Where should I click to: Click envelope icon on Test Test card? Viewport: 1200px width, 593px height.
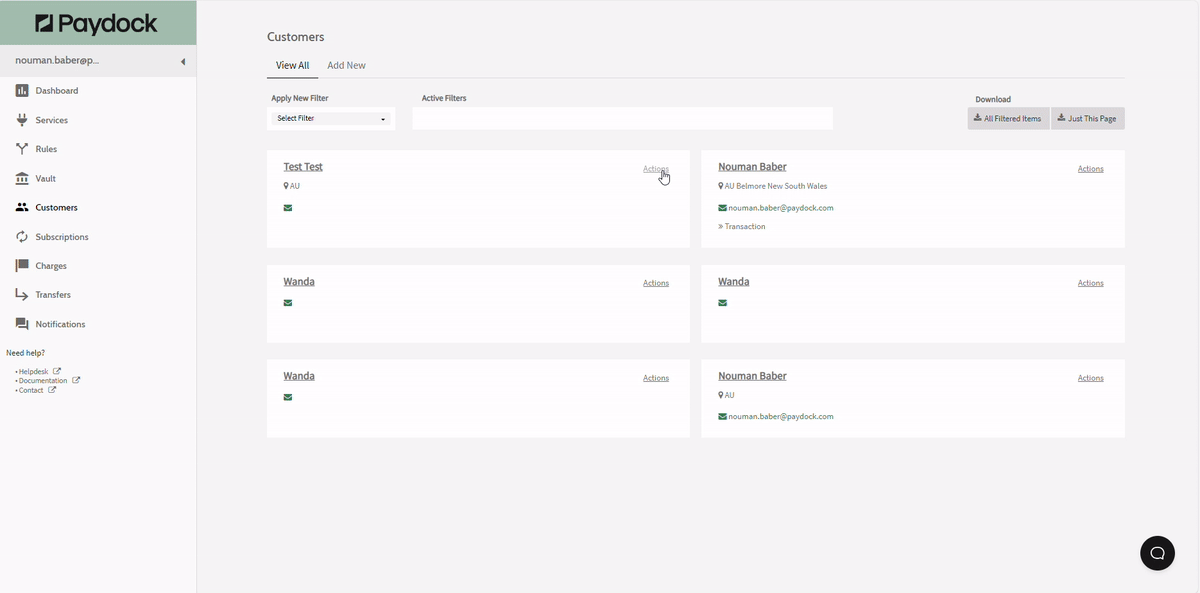pyautogui.click(x=288, y=208)
